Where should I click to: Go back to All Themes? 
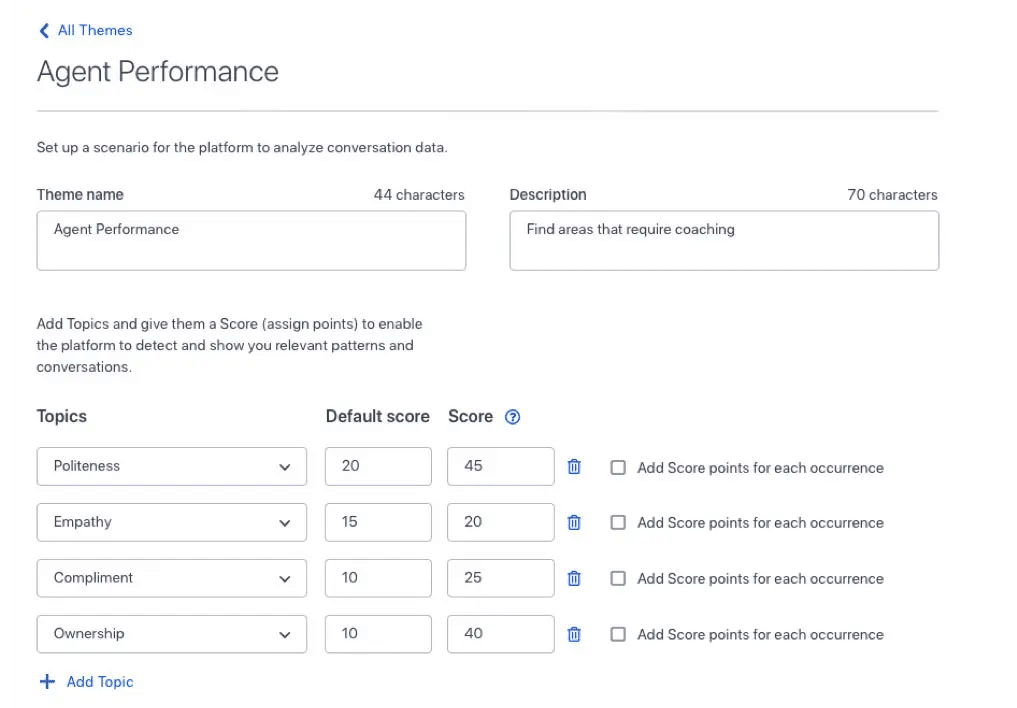click(94, 31)
